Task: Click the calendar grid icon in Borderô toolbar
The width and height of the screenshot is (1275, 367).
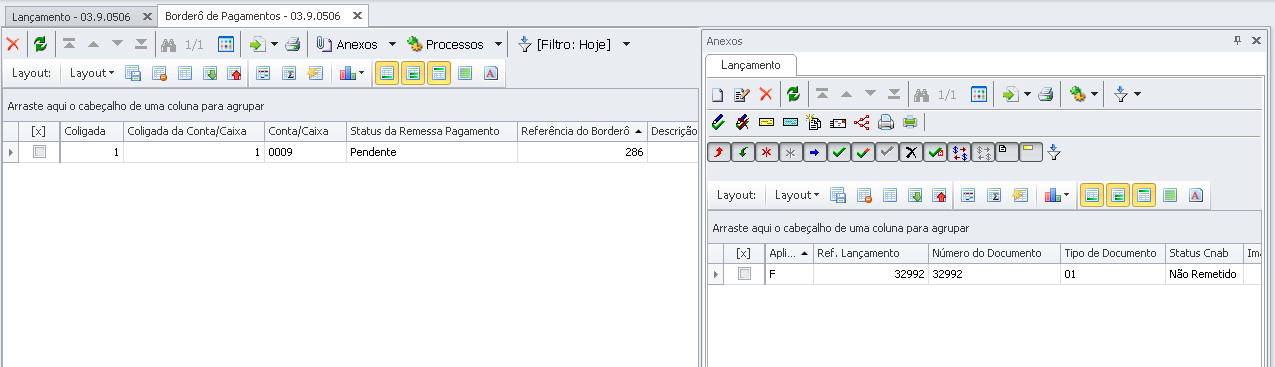Action: pyautogui.click(x=226, y=44)
